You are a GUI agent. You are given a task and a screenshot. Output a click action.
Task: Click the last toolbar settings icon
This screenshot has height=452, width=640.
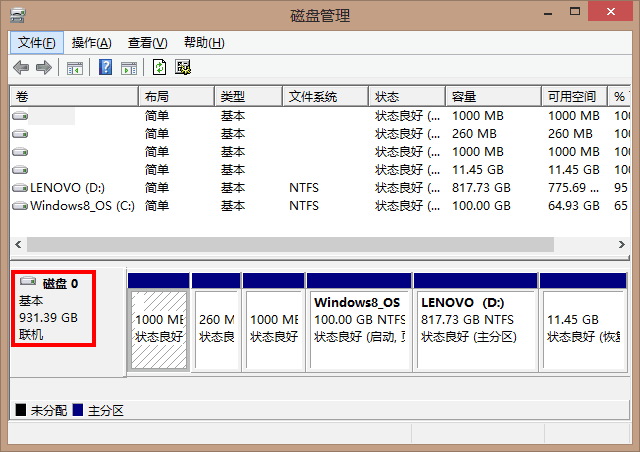183,67
